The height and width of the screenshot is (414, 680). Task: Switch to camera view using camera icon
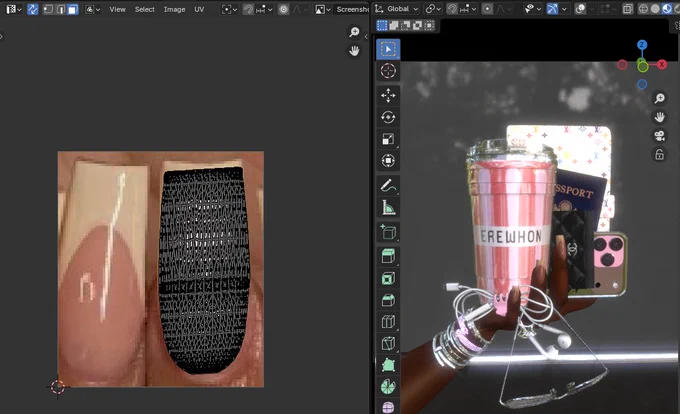(660, 136)
